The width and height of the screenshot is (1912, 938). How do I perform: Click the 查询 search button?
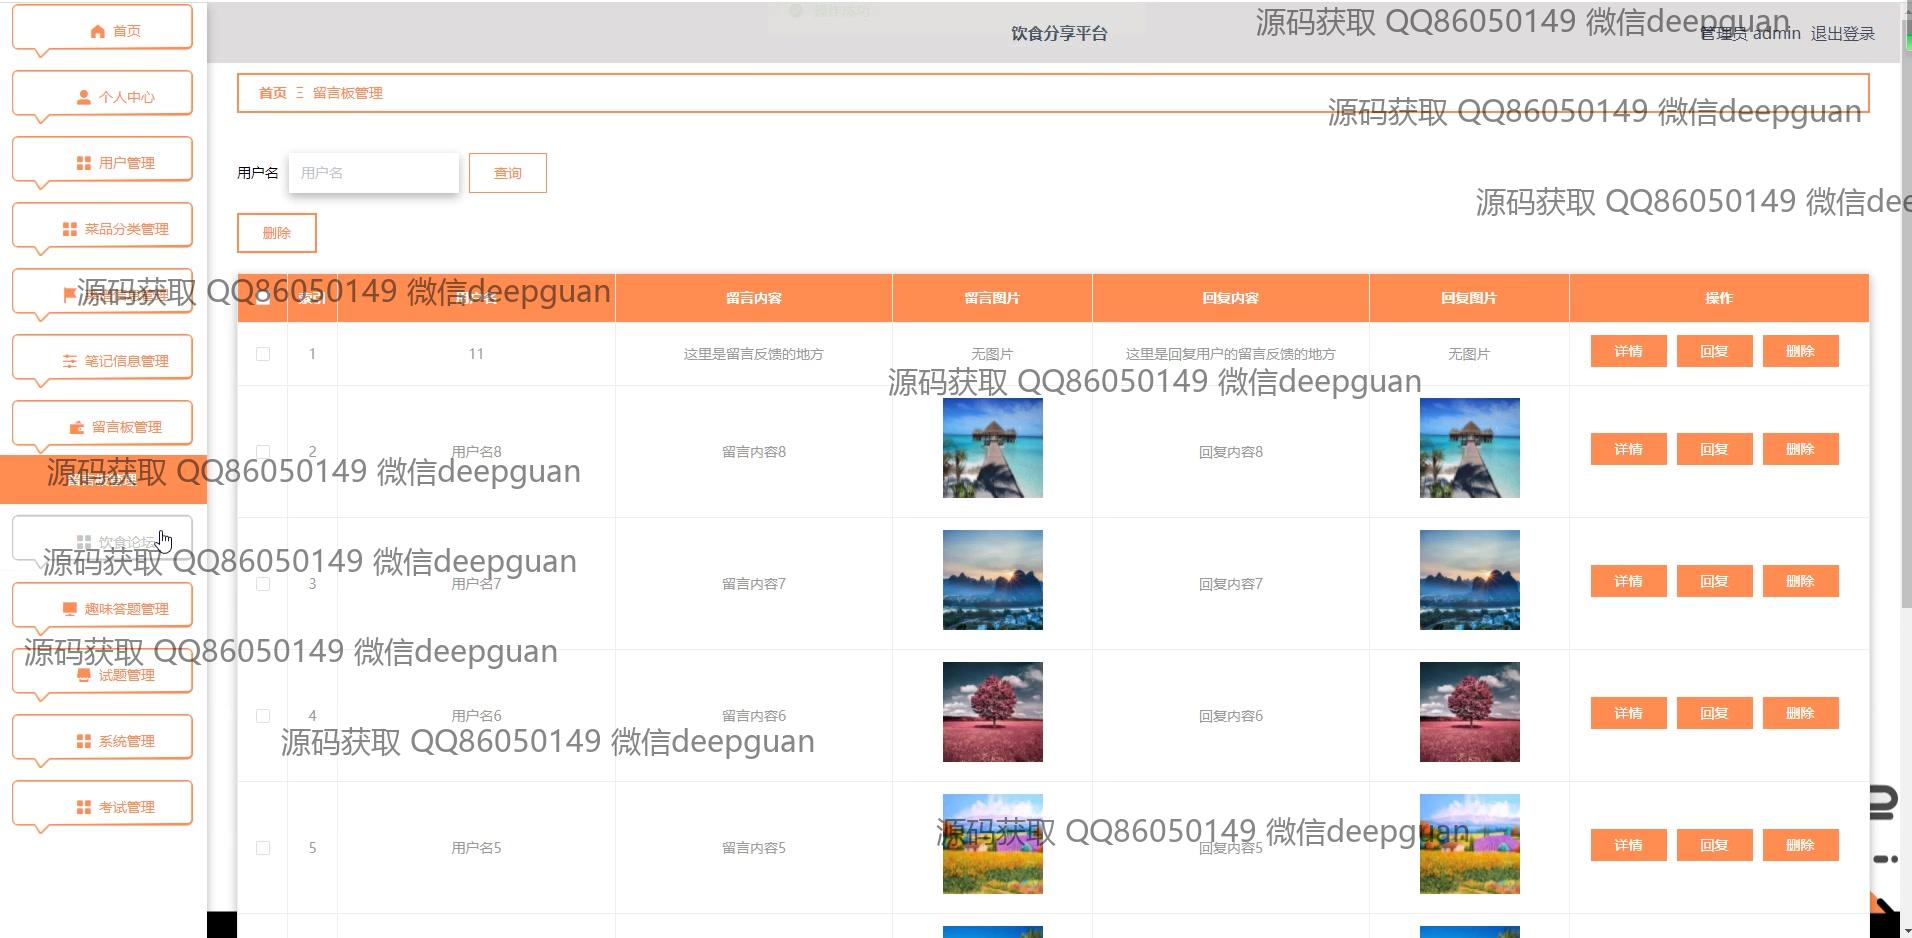[x=508, y=173]
